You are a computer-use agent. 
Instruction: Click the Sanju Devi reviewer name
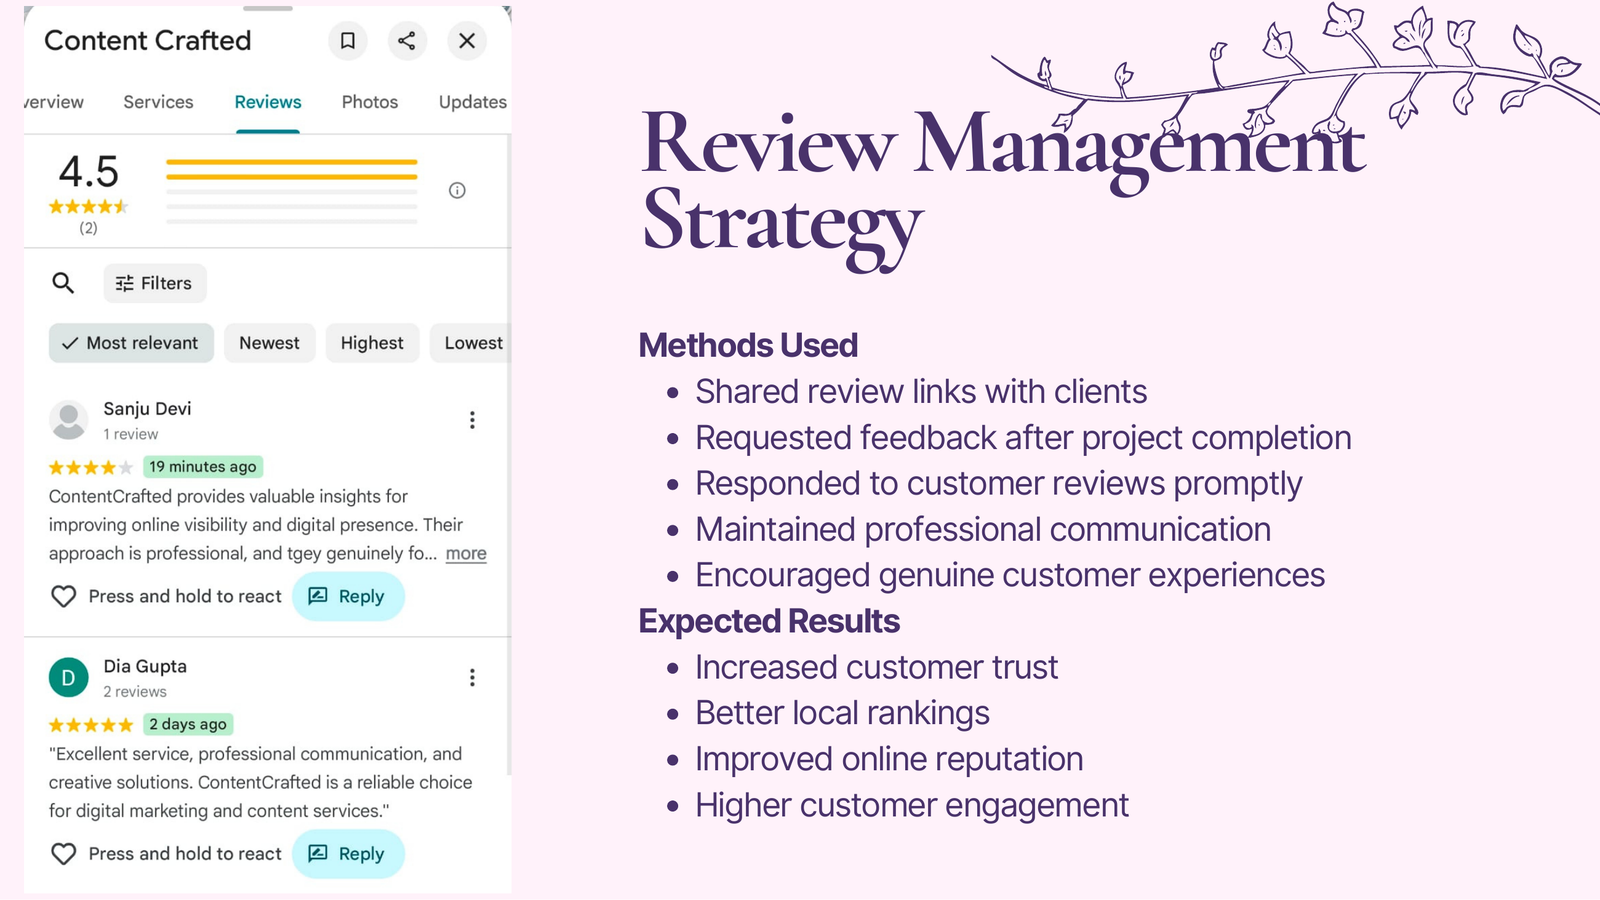pyautogui.click(x=147, y=408)
